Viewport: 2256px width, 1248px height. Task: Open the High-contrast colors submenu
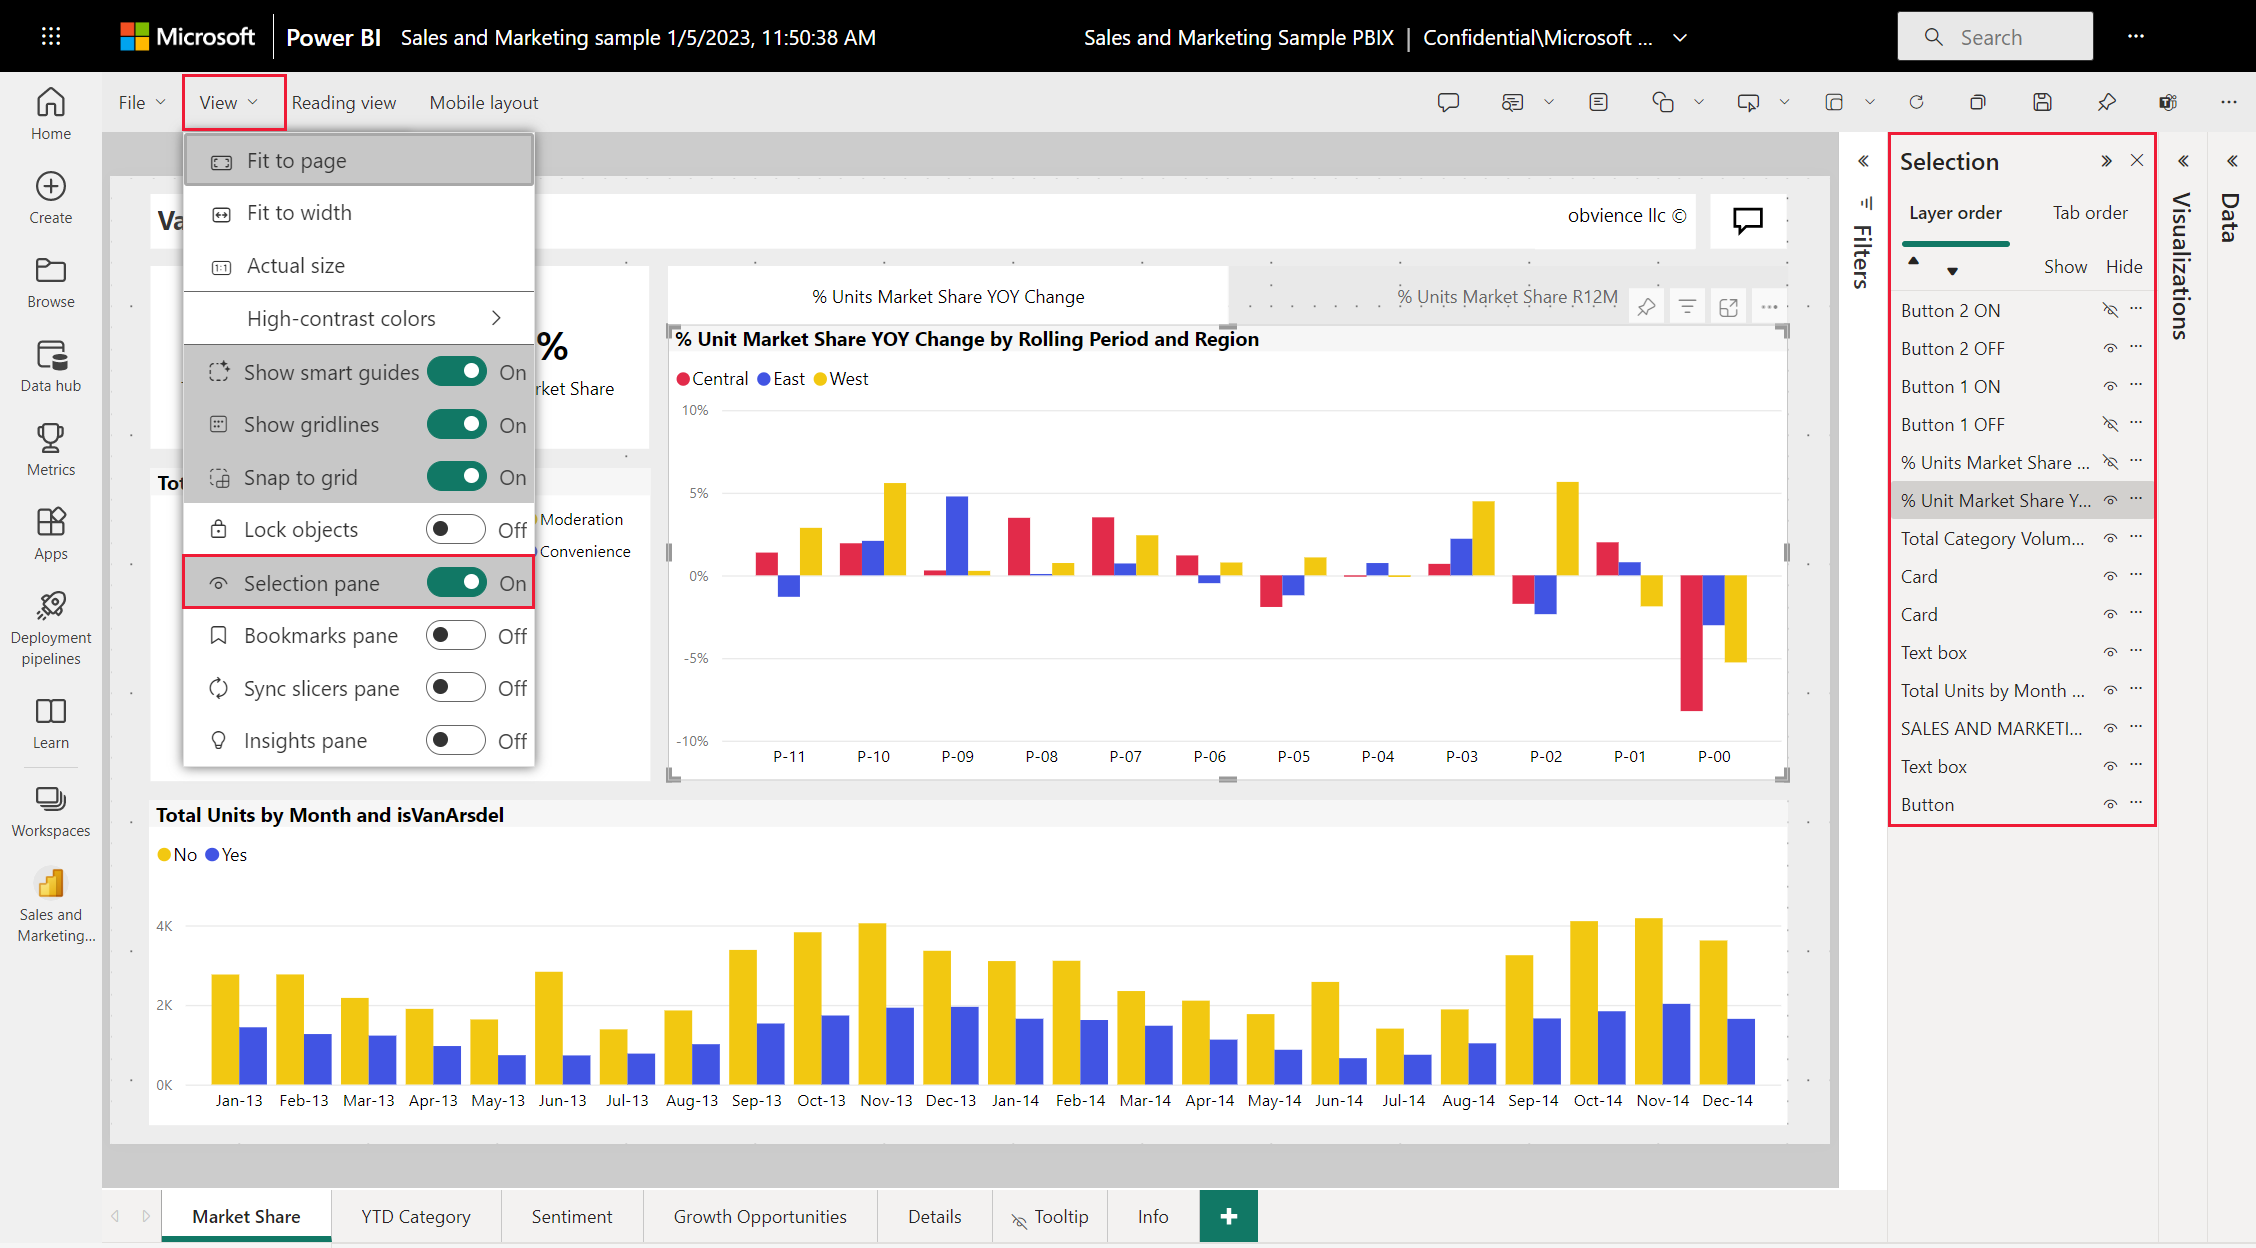tap(360, 318)
